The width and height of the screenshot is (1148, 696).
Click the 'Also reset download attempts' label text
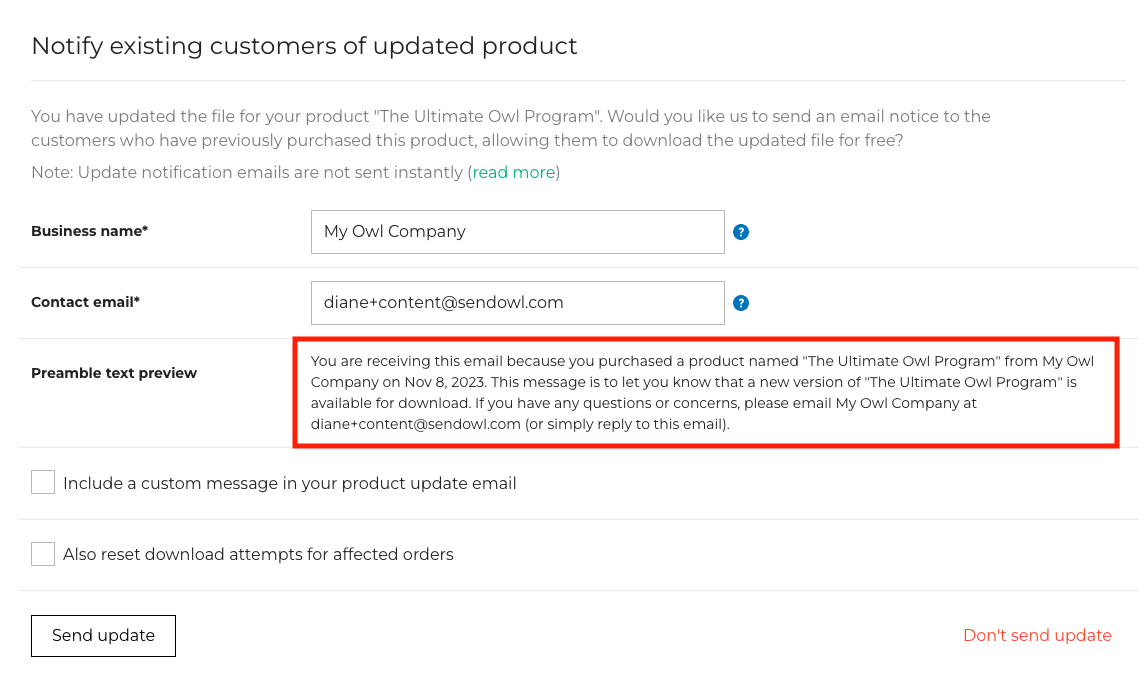[258, 555]
